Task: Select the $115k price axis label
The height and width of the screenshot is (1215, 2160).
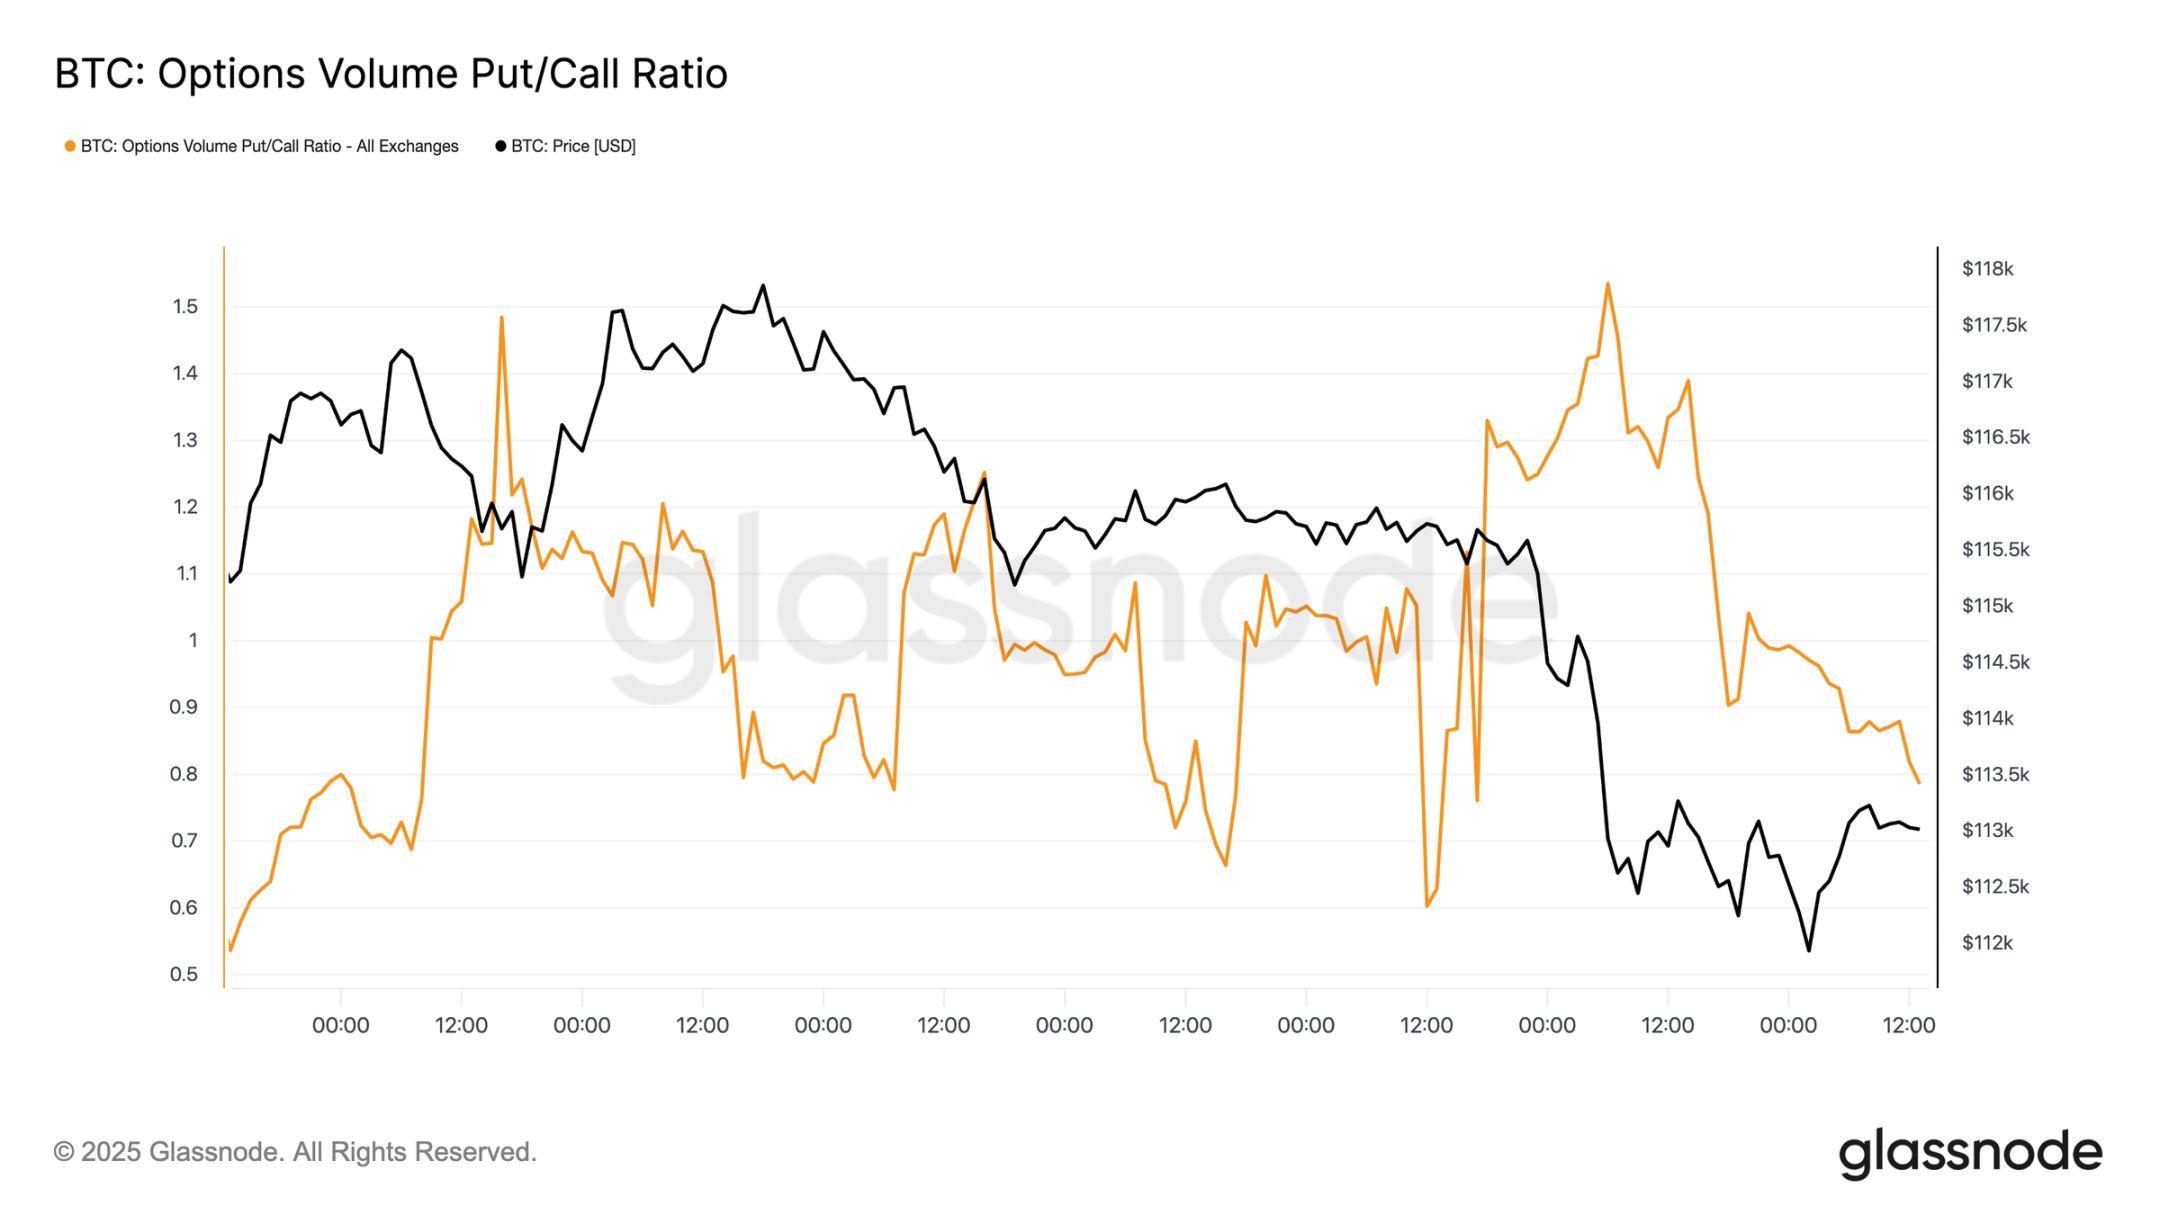Action: (x=1987, y=606)
